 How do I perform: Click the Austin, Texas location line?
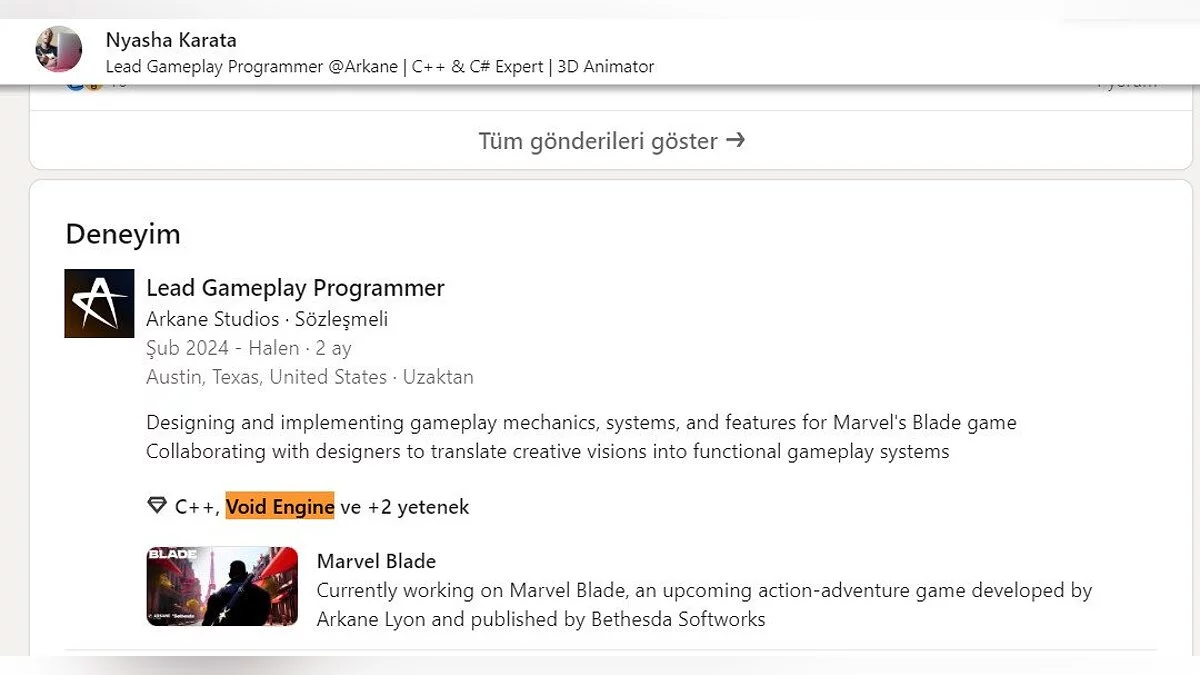pos(310,377)
